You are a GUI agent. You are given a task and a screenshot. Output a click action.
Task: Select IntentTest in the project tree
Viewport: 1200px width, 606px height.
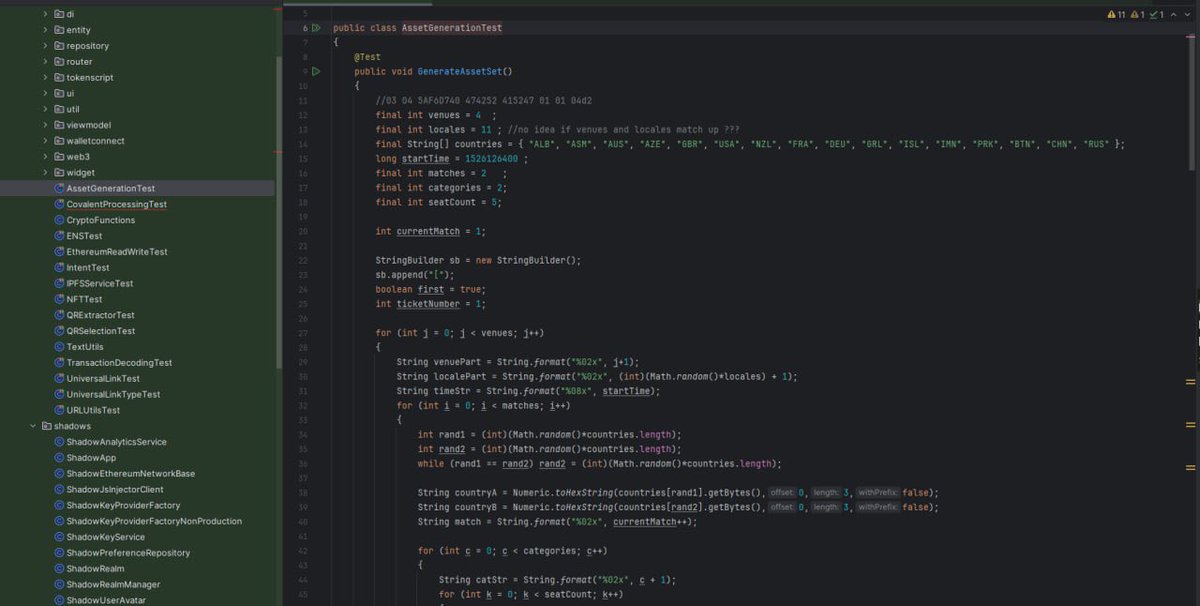(88, 268)
